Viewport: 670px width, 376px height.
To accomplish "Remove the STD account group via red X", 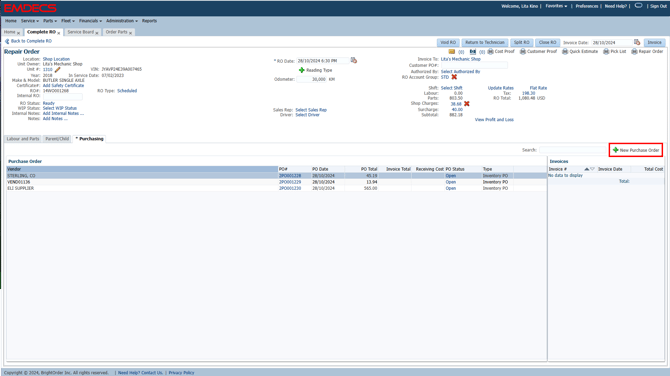I will [x=454, y=77].
